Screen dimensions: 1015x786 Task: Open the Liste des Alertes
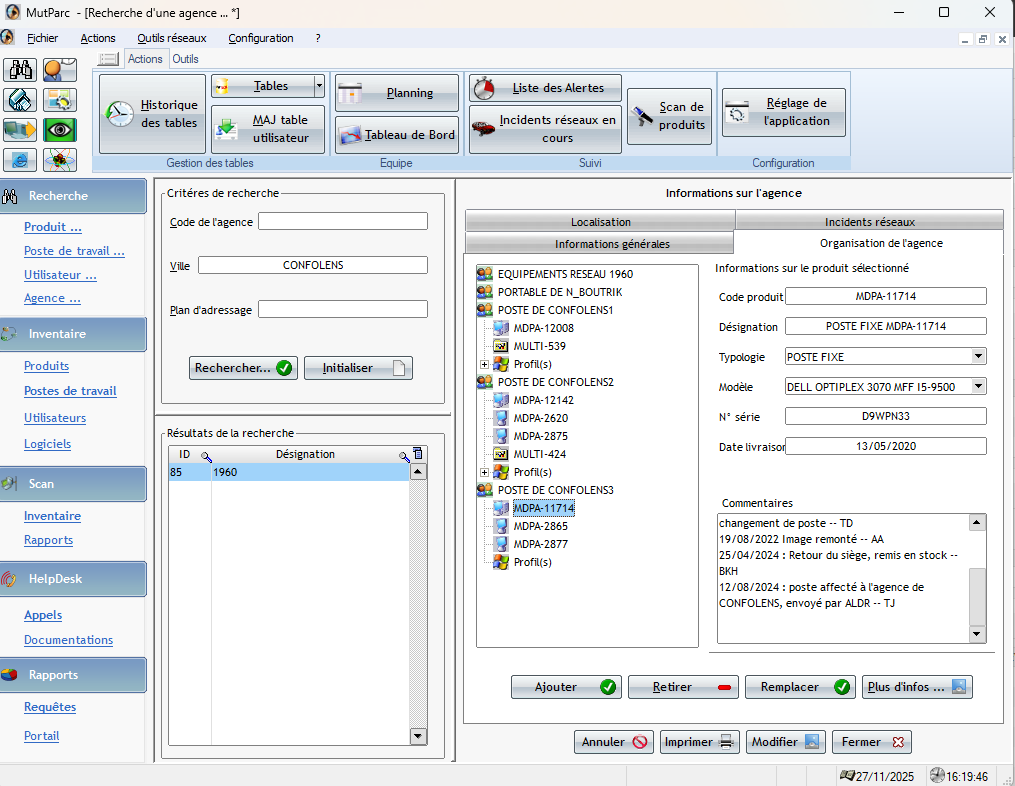coord(545,88)
